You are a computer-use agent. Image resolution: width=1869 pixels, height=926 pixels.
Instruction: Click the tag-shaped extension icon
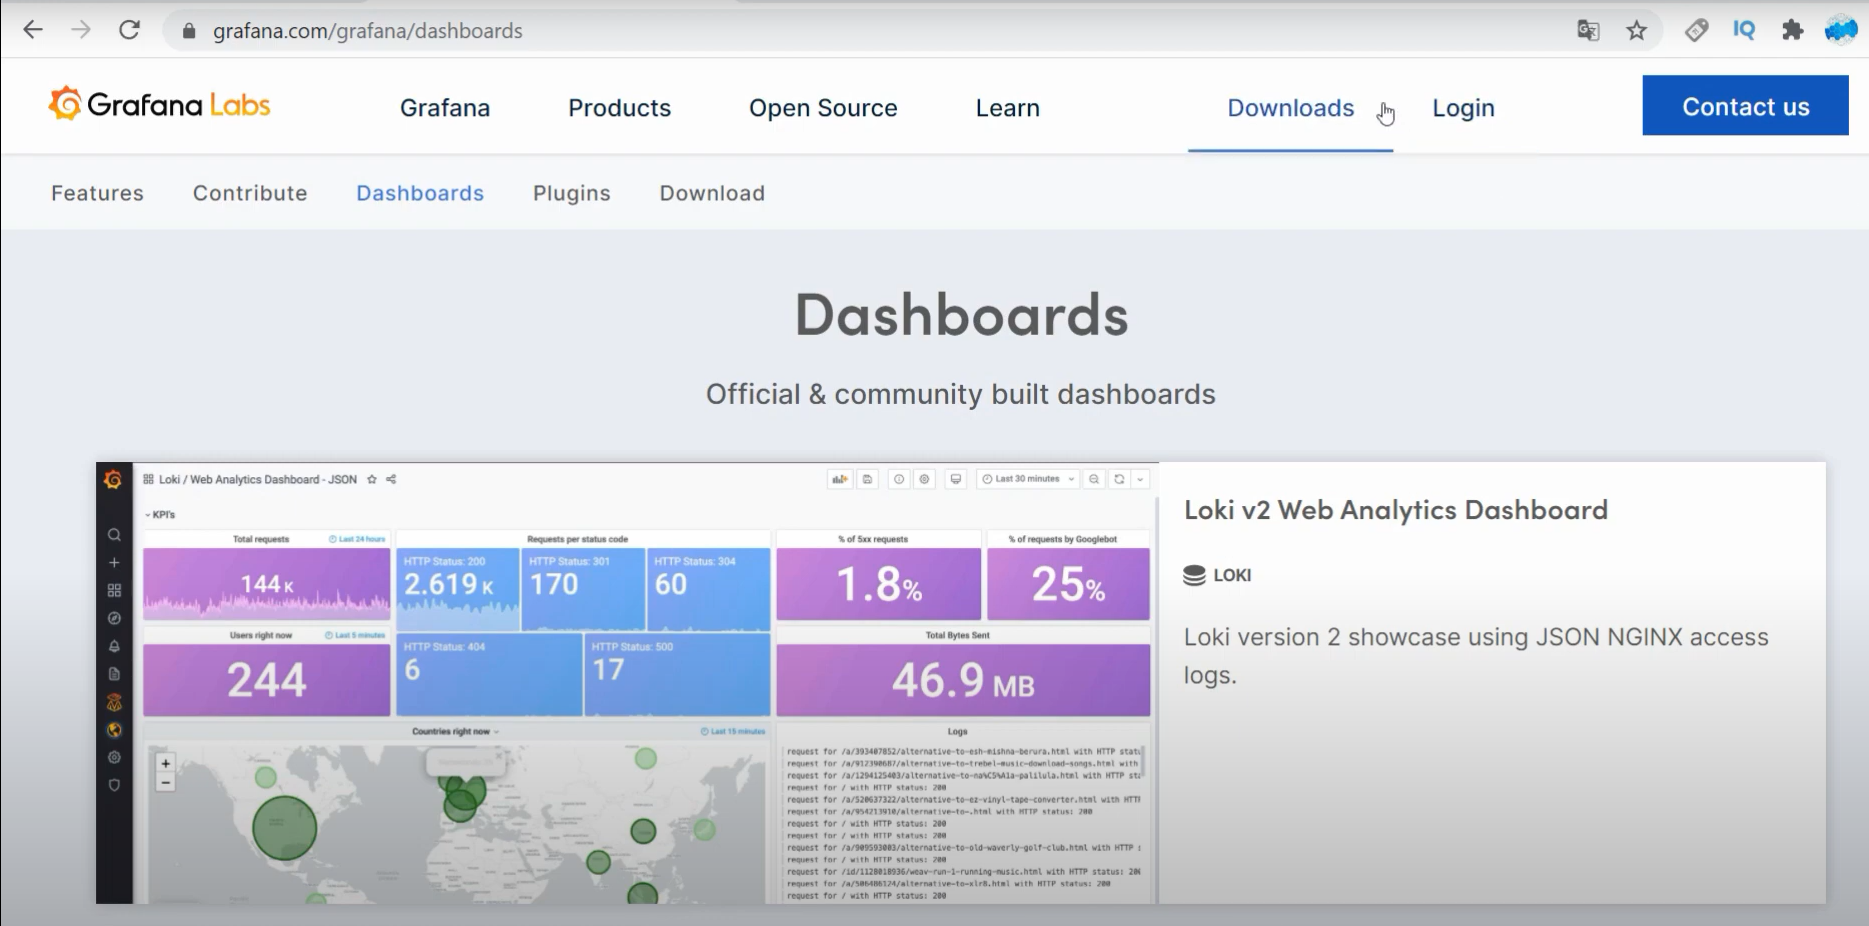tap(1696, 31)
